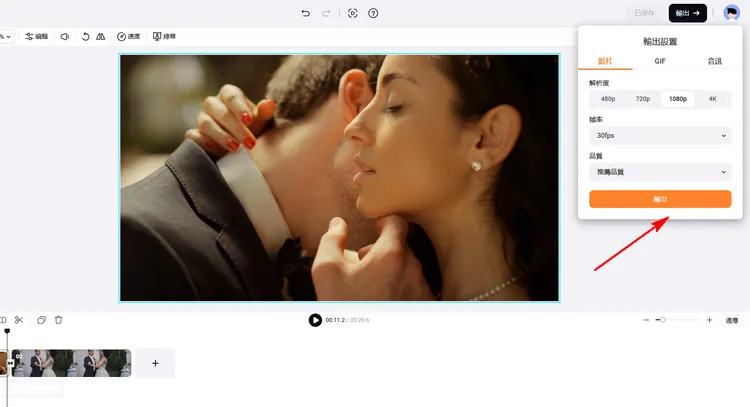Screen dimensions: 750x407
Task: Click the timeline zoom slider handle
Action: [662, 319]
